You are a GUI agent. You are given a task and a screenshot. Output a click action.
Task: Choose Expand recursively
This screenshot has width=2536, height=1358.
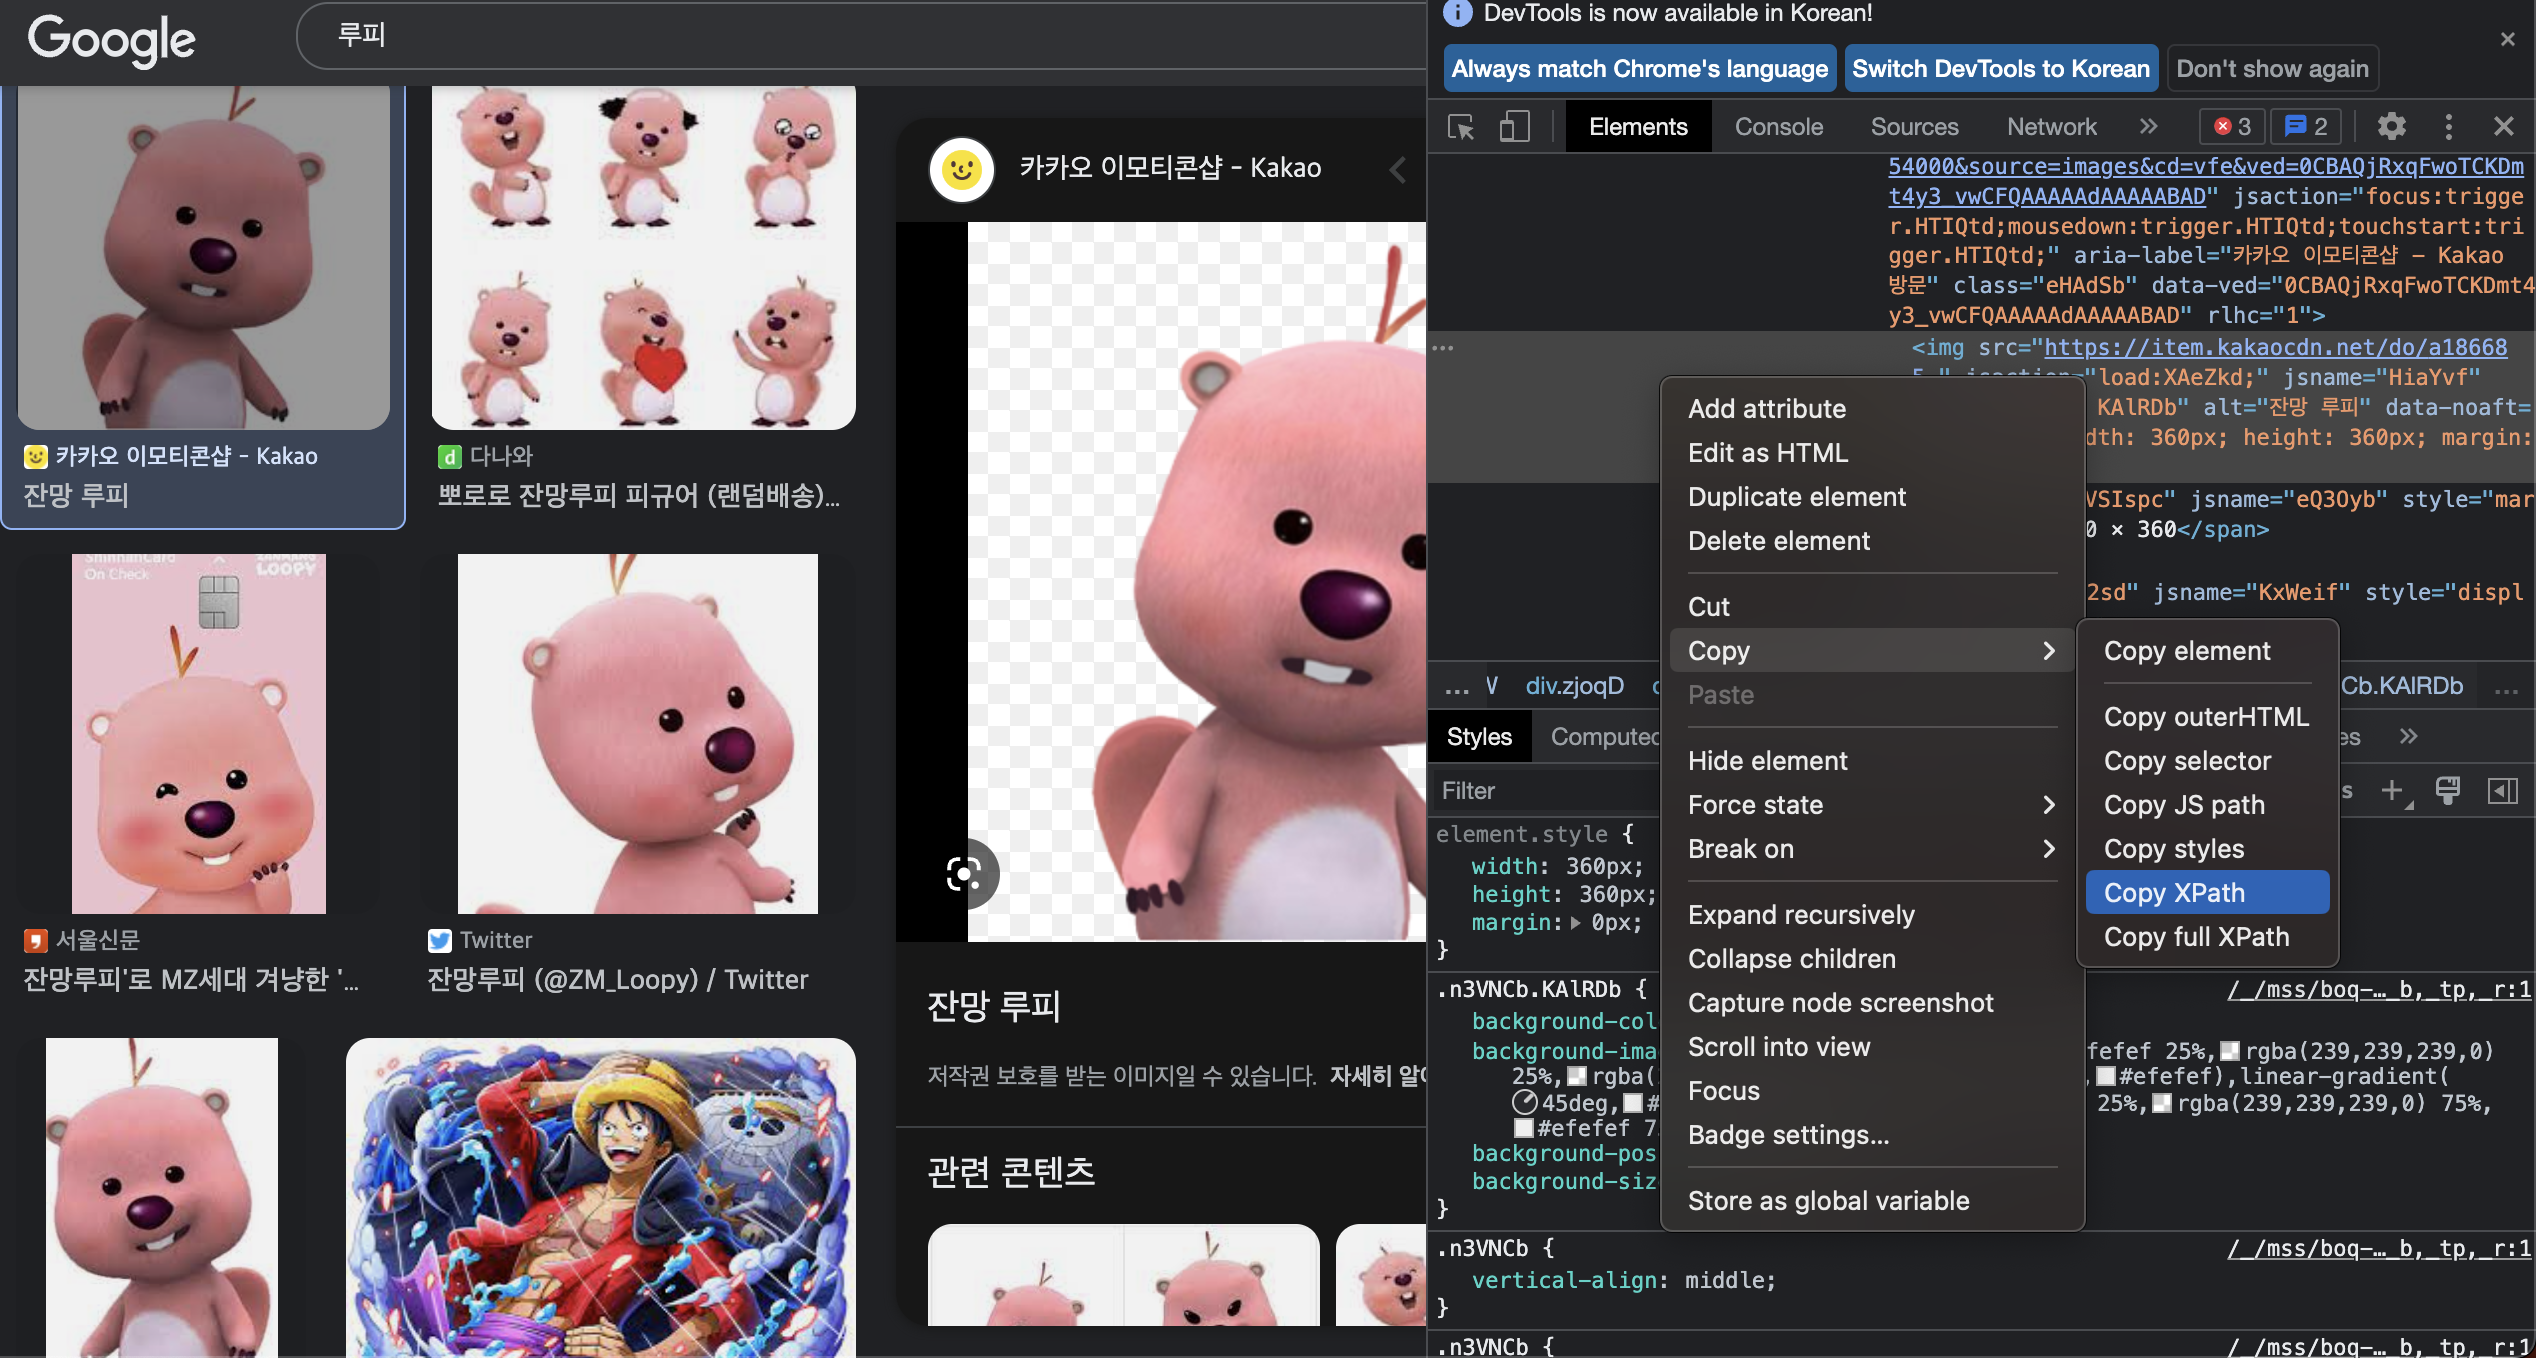1872,915
